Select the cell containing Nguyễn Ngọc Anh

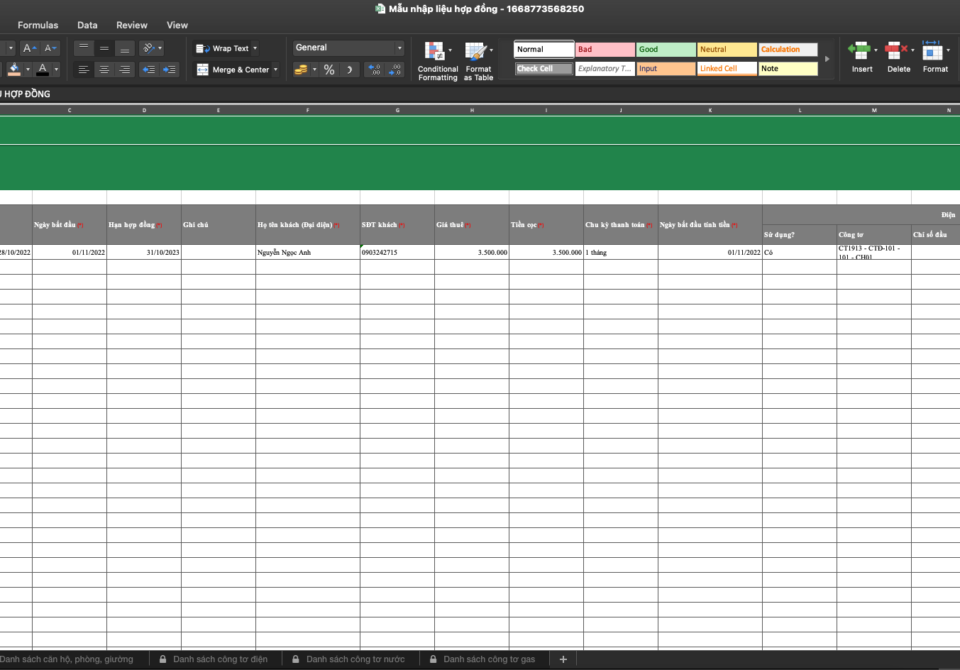pyautogui.click(x=307, y=253)
